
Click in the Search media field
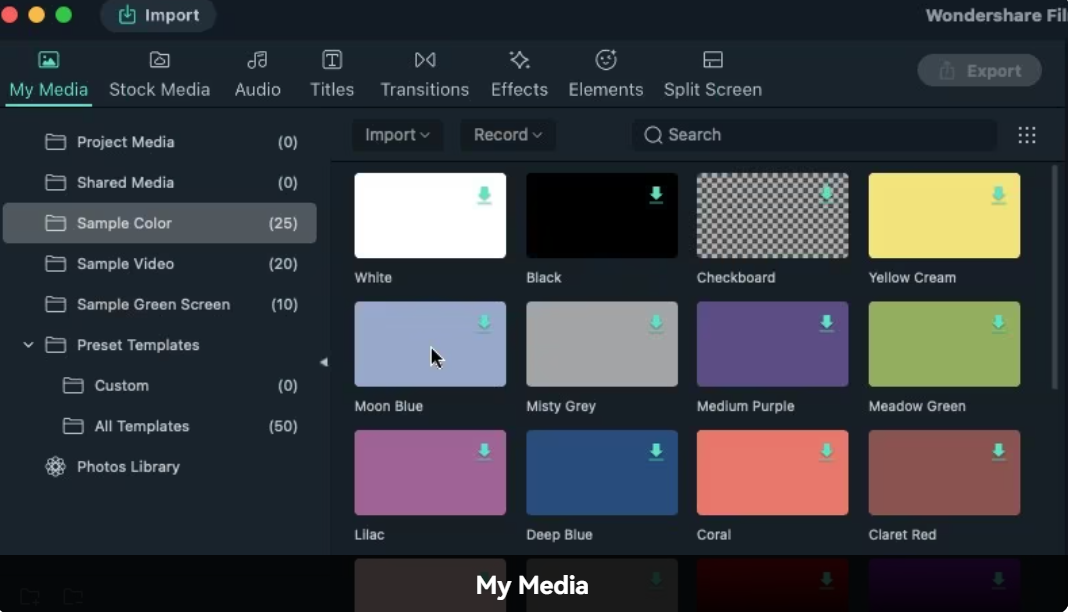814,135
